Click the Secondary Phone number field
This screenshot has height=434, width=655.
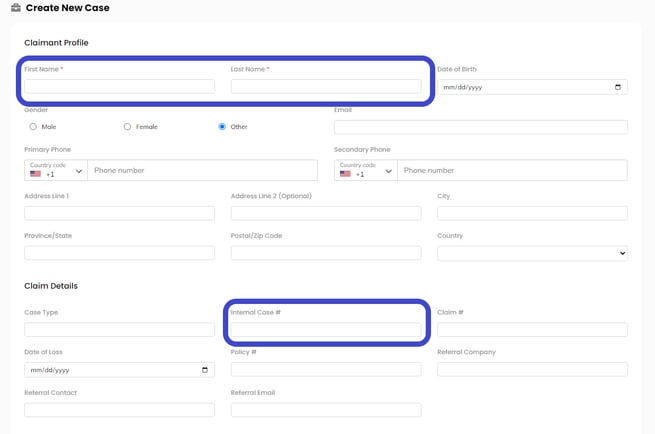tap(512, 170)
